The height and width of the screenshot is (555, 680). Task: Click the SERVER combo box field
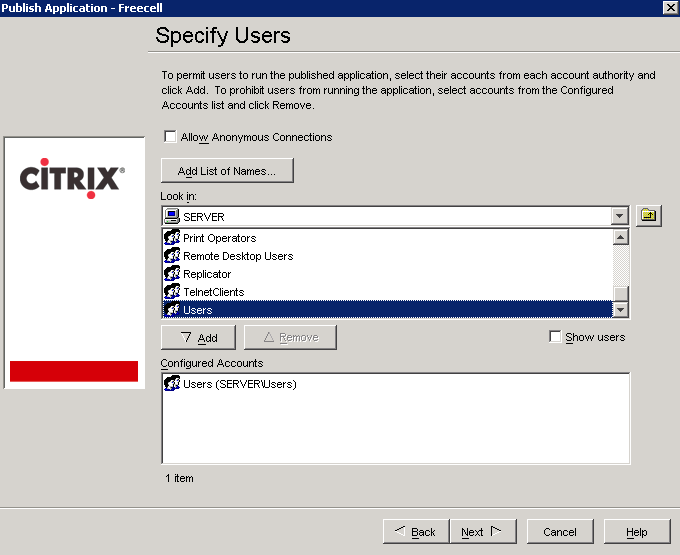click(x=395, y=216)
